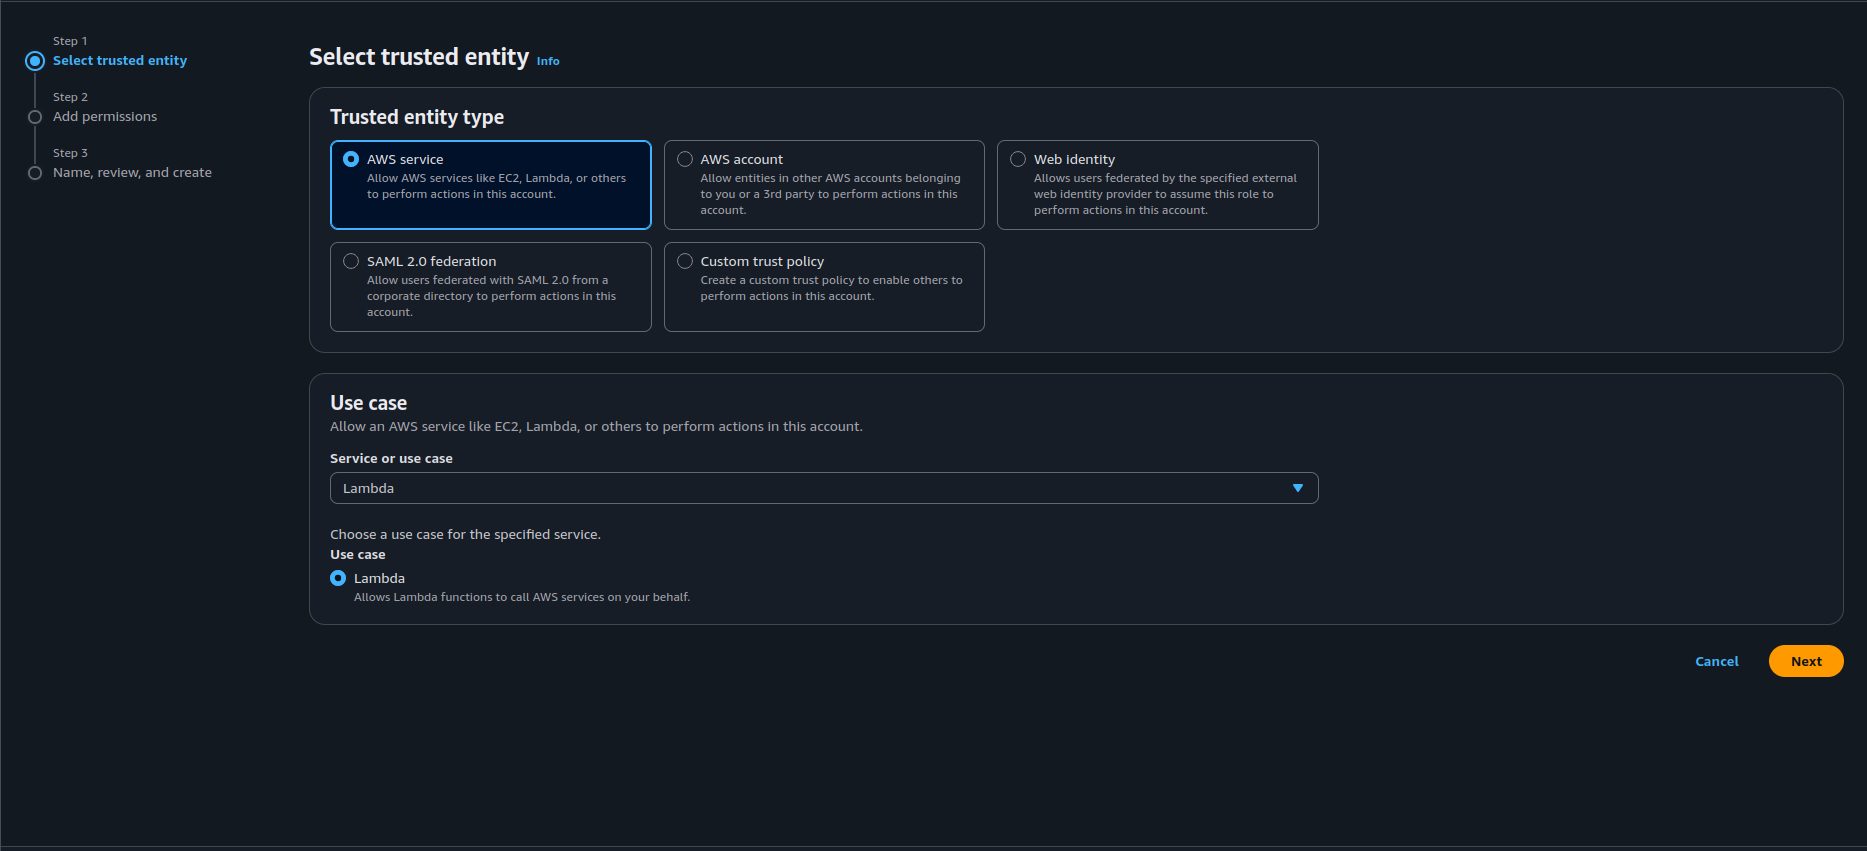The width and height of the screenshot is (1867, 851).
Task: Select the Lambda use case radio button
Action: 338,578
